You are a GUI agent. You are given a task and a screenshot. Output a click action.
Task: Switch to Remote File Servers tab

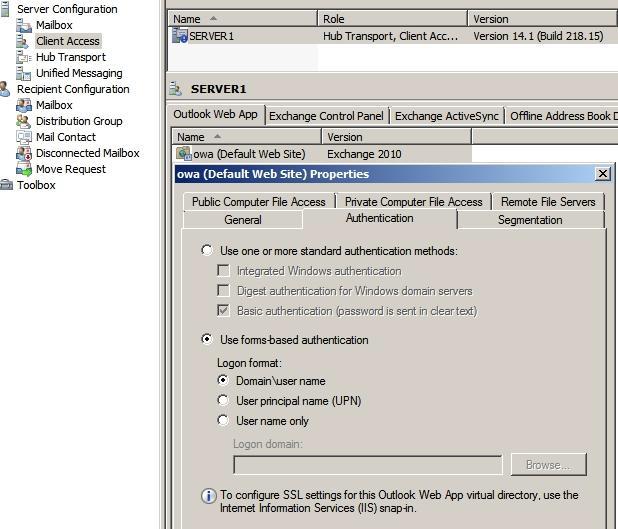pos(548,201)
